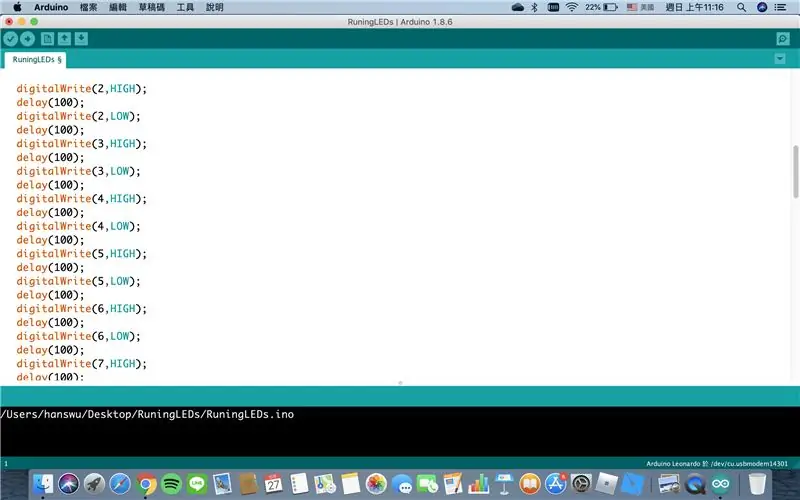Open Maps from the Dock
Viewport: 800px width, 500px height.
pos(325,484)
